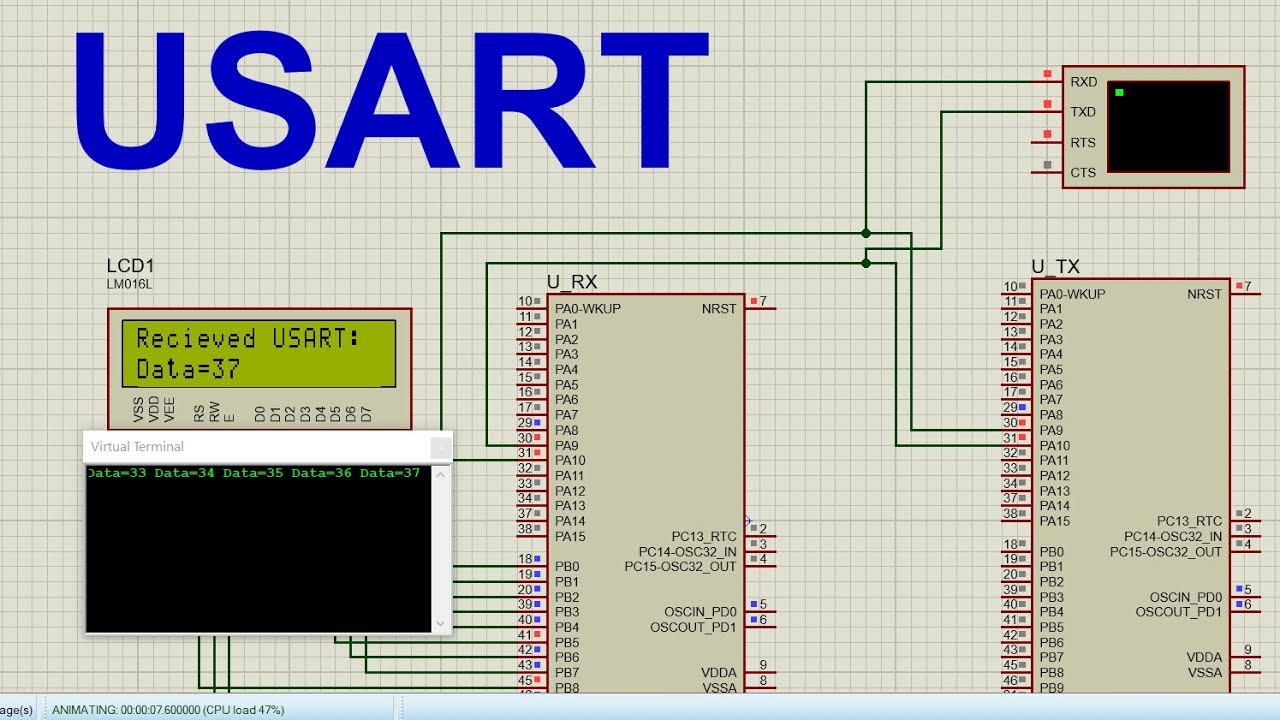This screenshot has width=1280, height=720.
Task: Click the RXD pin label on the terminal instrument
Action: click(1083, 82)
